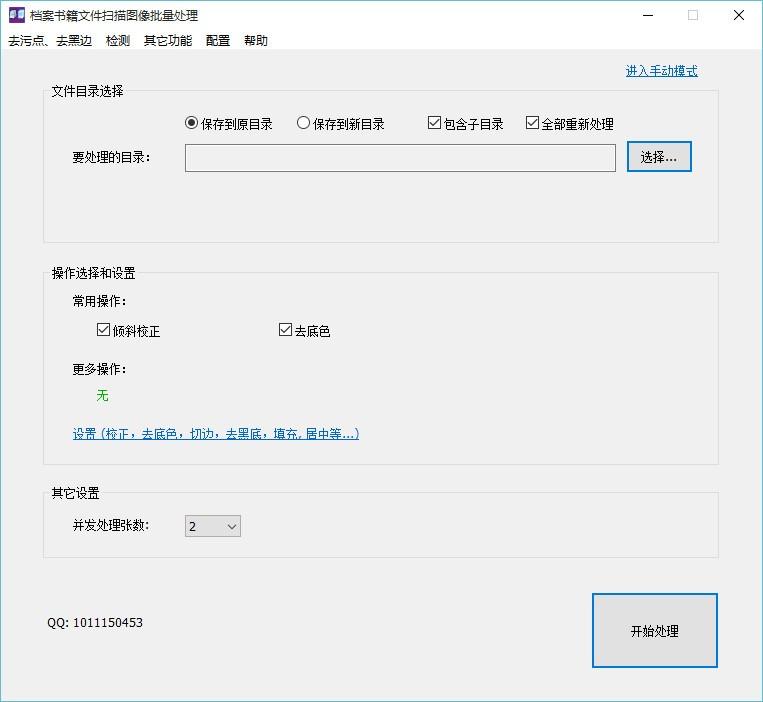
Task: Open the 检测 menu
Action: [118, 41]
